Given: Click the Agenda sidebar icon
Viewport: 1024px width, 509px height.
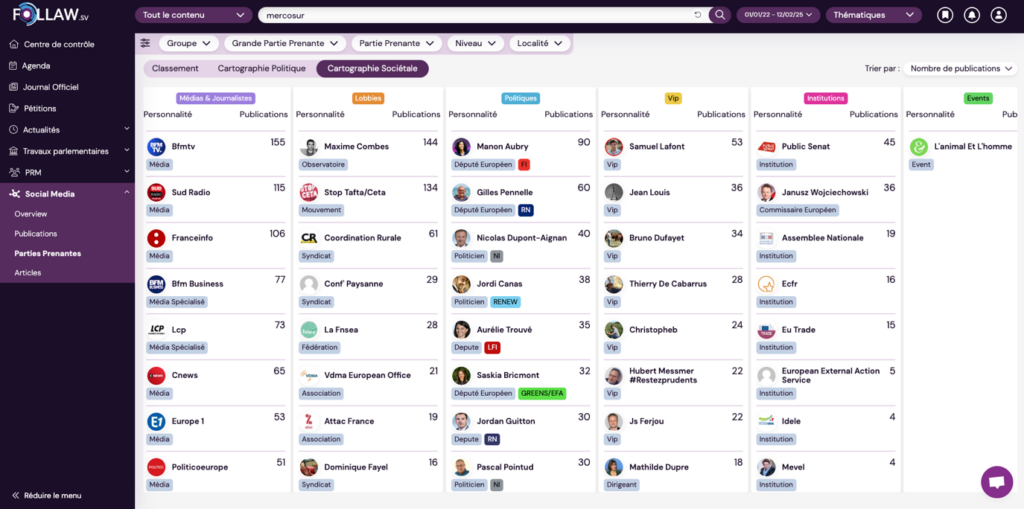Looking at the screenshot, I should coord(14,66).
